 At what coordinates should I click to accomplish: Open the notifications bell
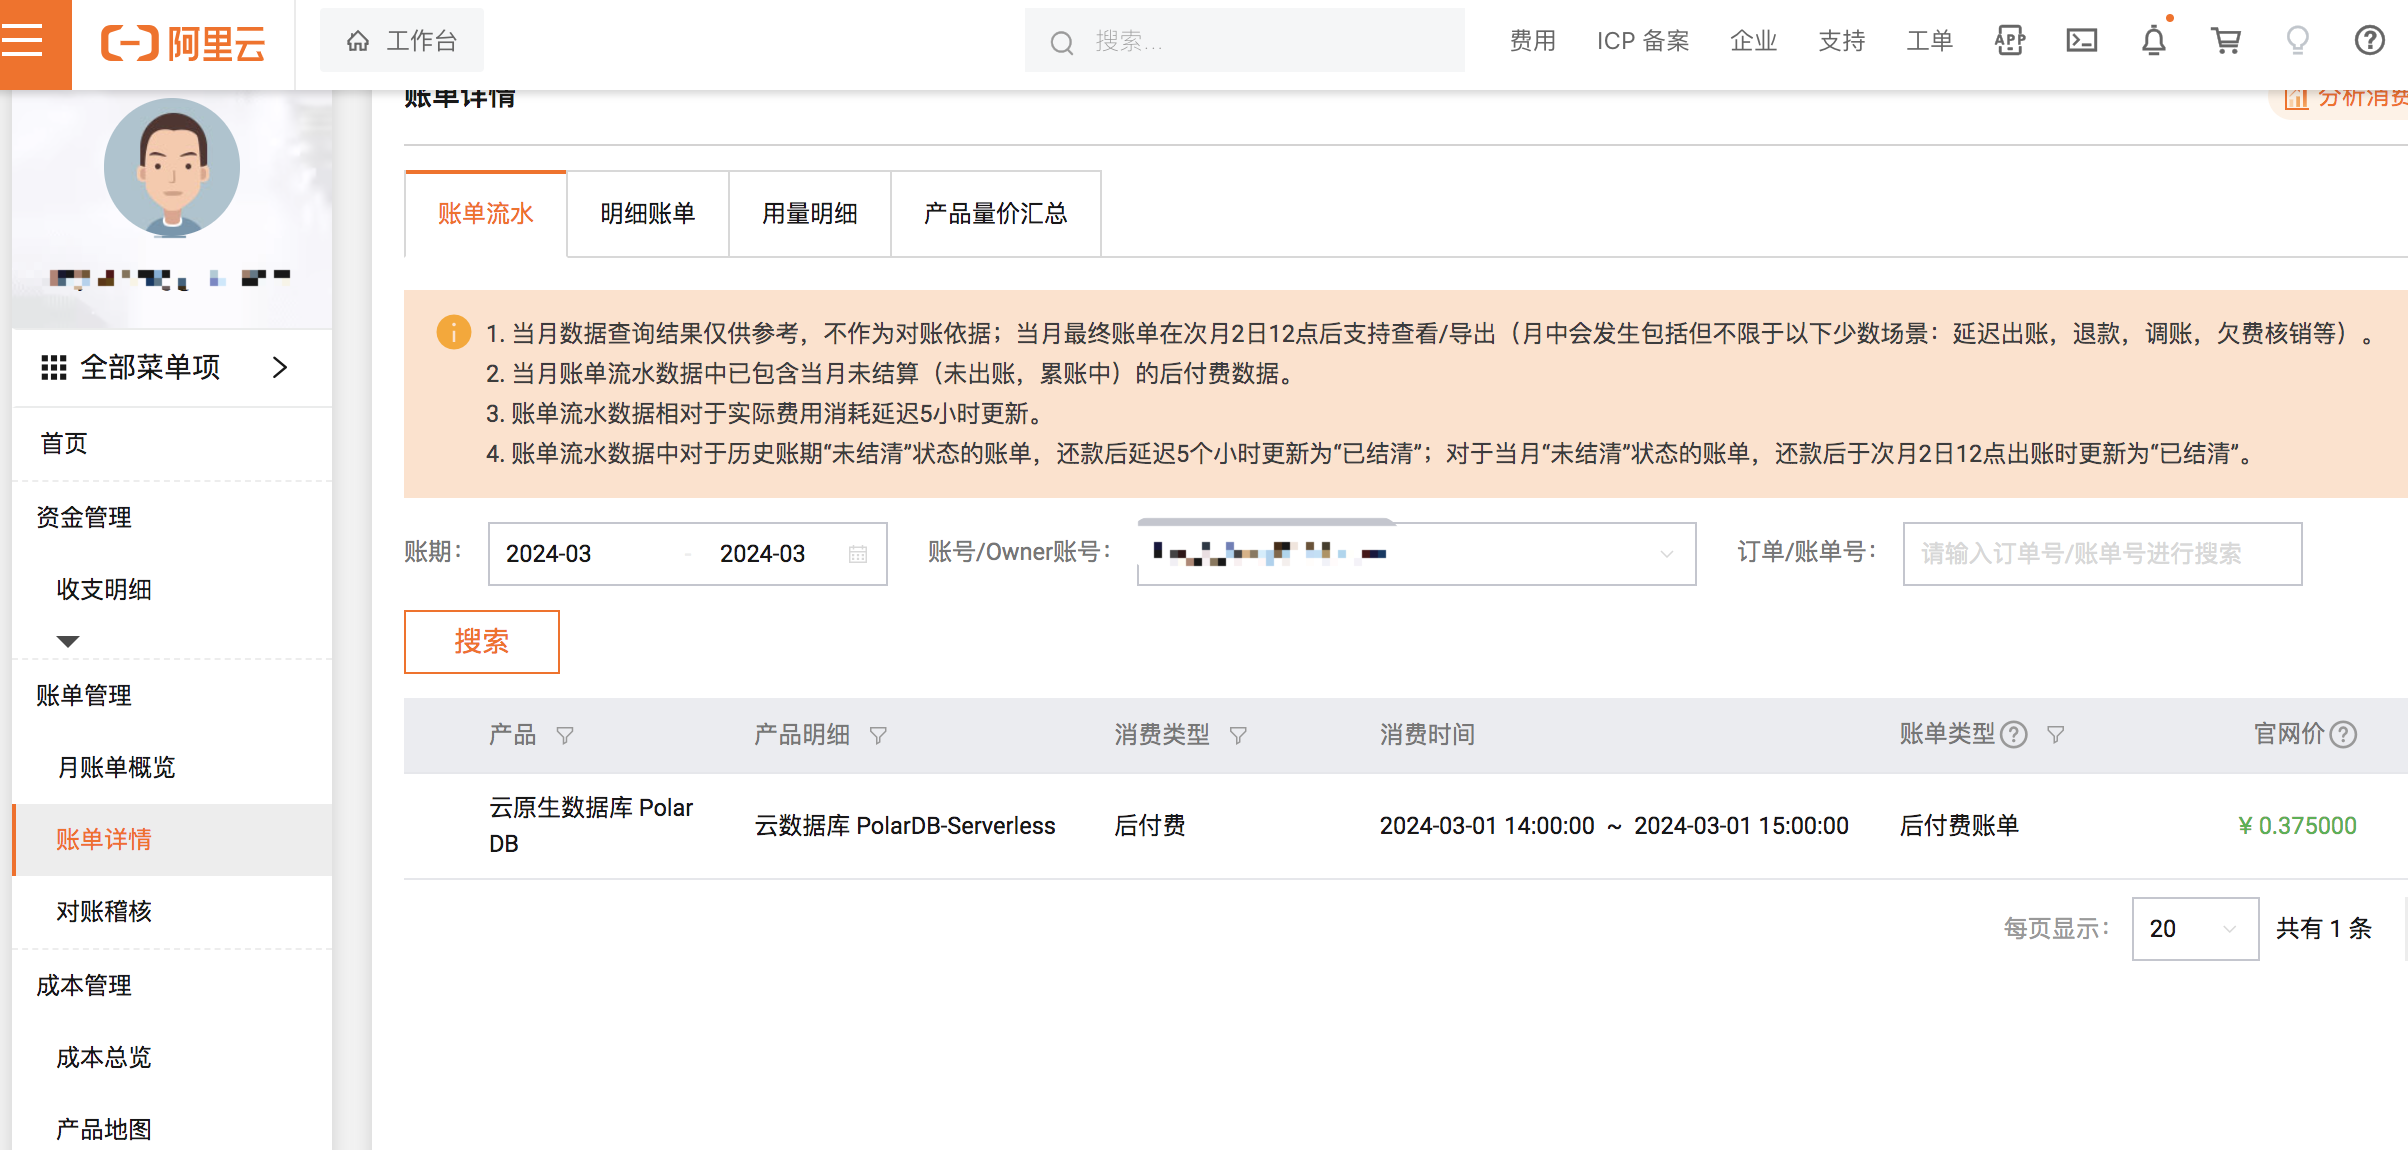[x=2154, y=40]
